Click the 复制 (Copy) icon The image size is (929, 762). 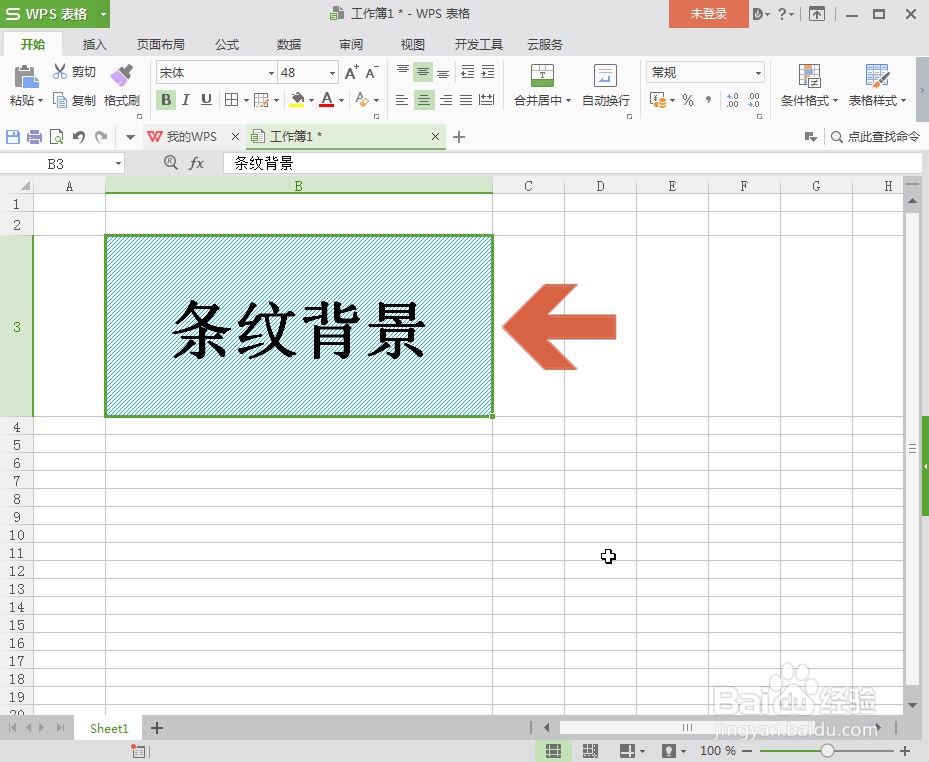71,100
